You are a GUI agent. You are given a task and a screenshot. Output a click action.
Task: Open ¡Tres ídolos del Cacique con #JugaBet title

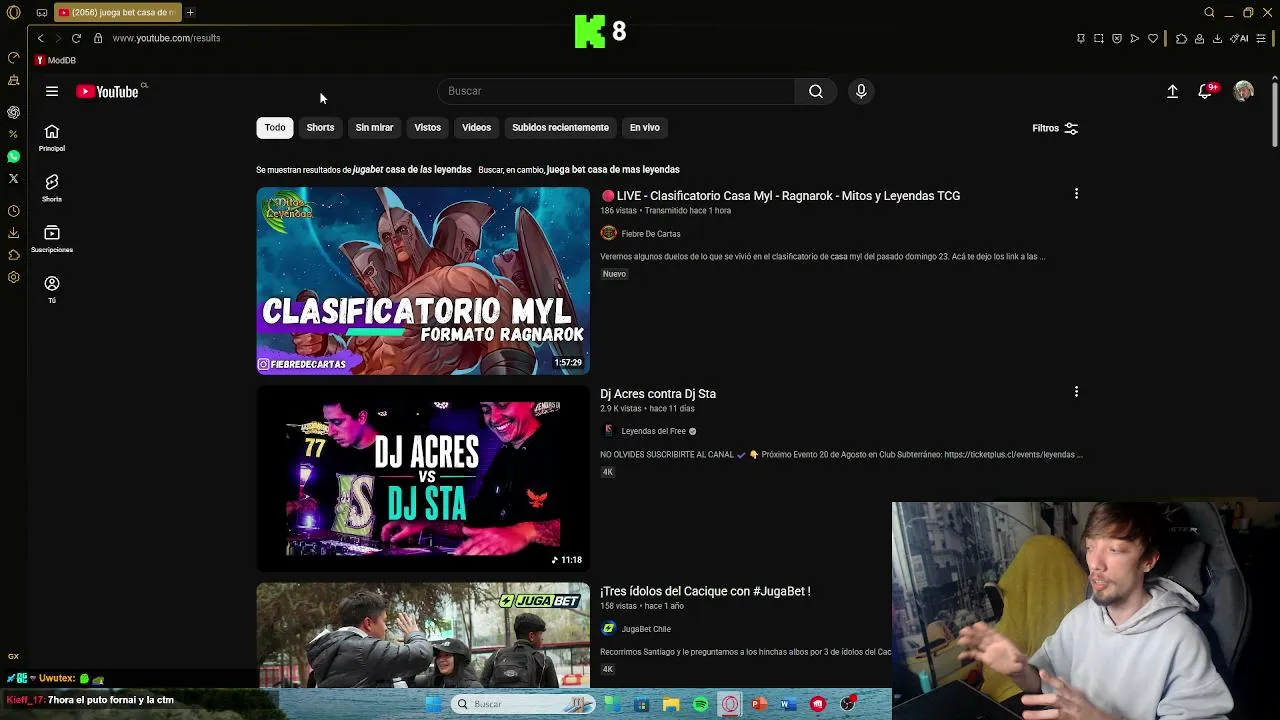tap(705, 591)
